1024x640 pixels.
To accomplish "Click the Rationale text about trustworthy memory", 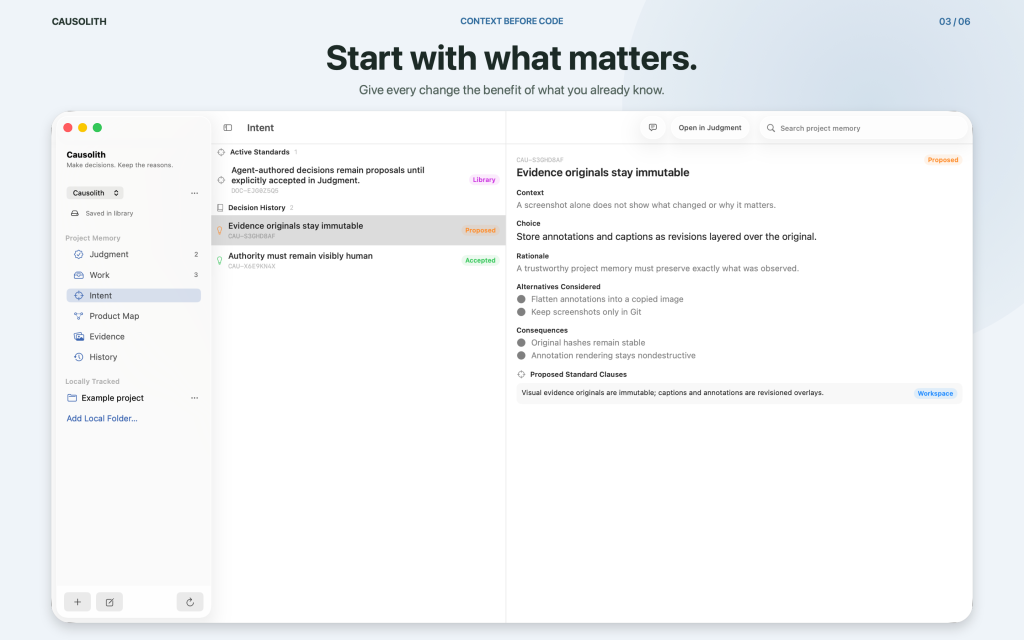I will pos(657,268).
